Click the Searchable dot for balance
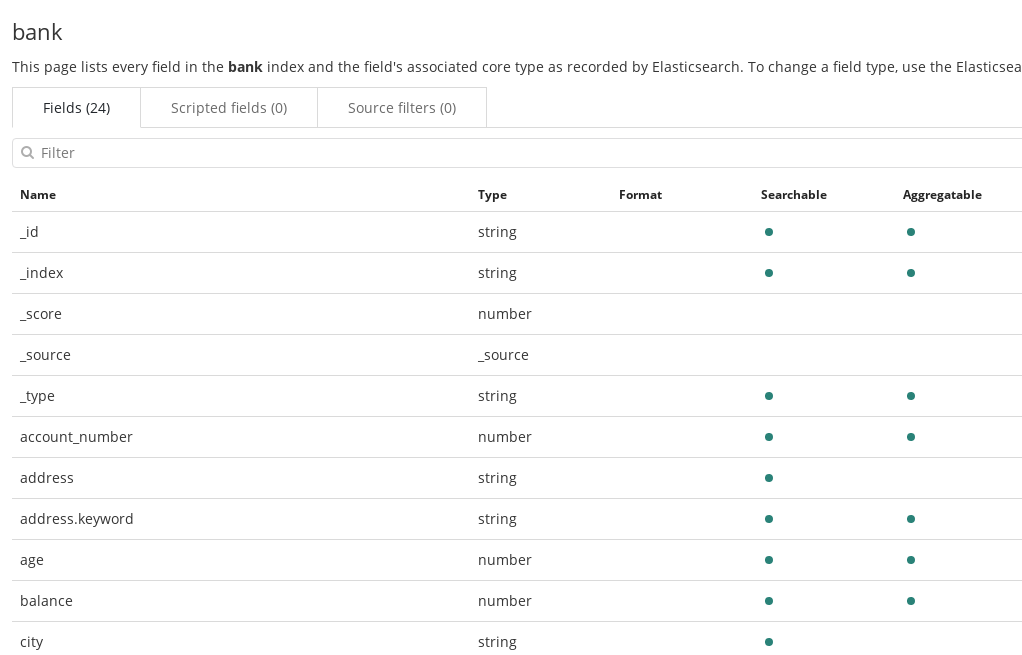Image resolution: width=1022 pixels, height=655 pixels. point(769,602)
